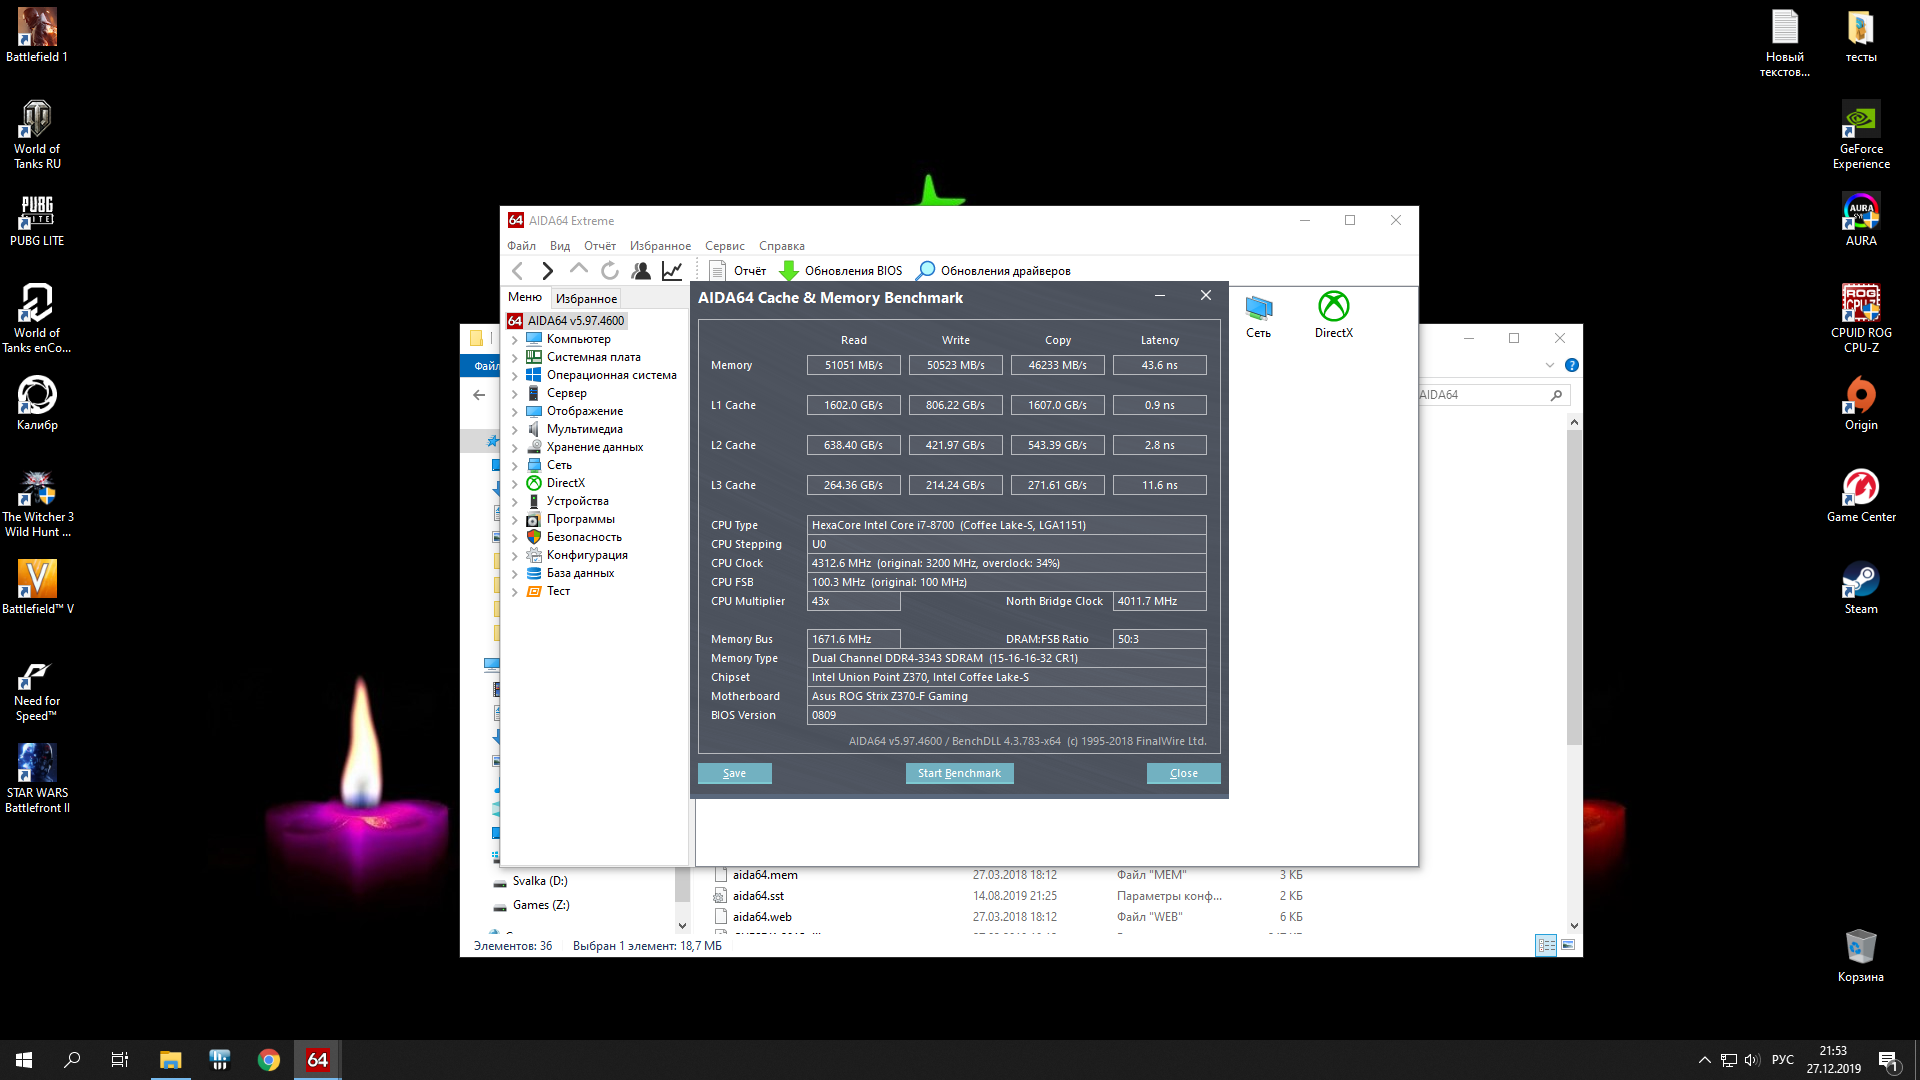
Task: Click Chrome icon in the taskbar
Action: [x=268, y=1060]
